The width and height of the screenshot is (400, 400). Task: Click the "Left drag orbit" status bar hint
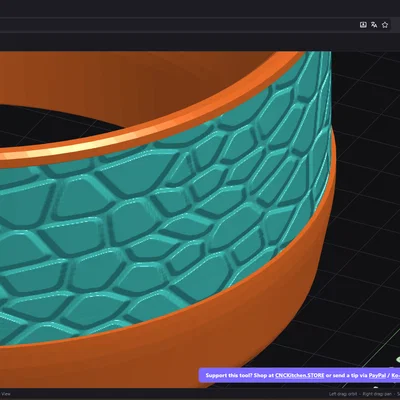coord(343,394)
